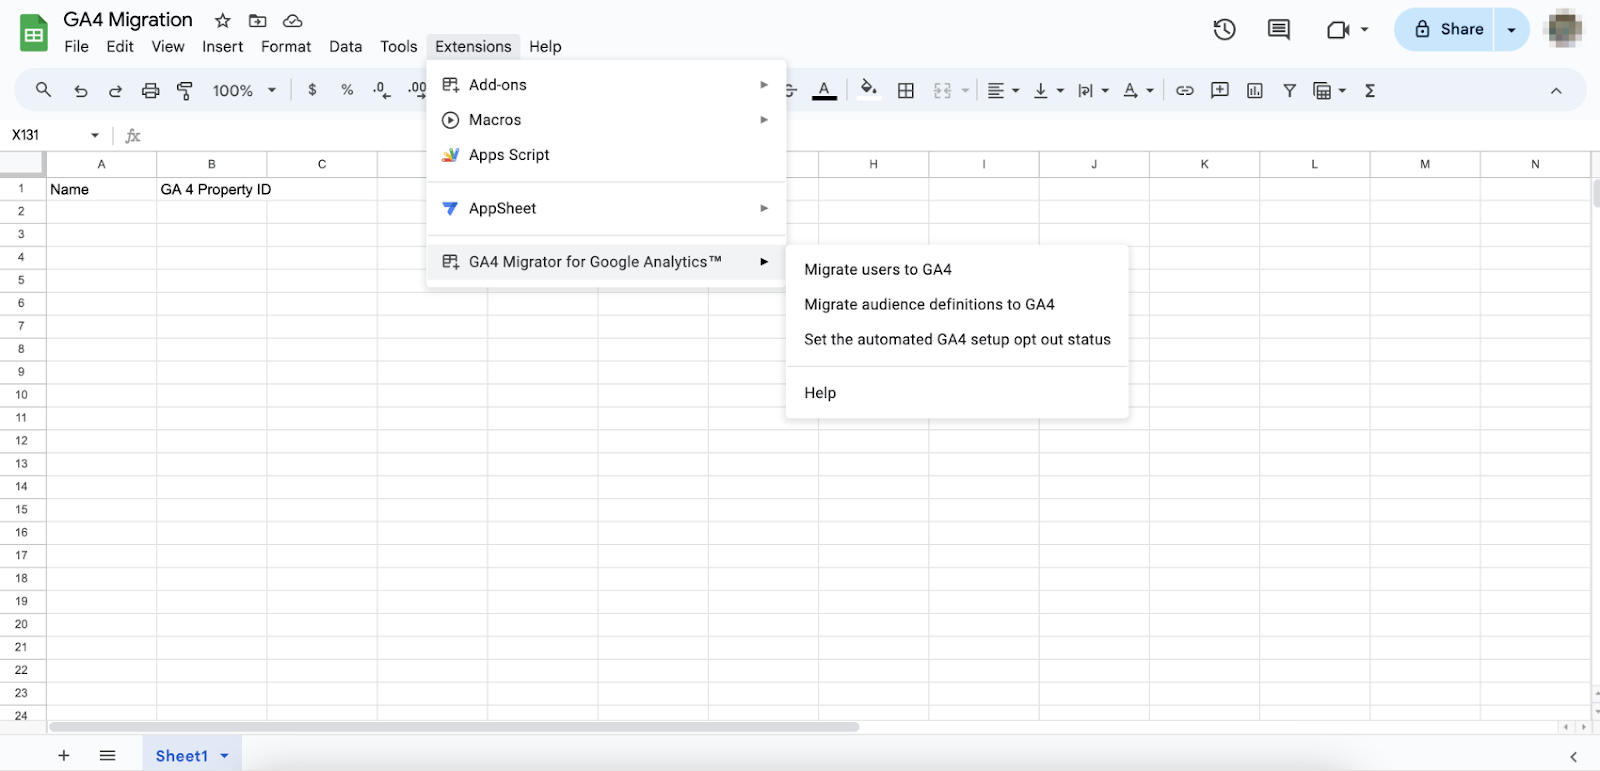Screen dimensions: 1600x771
Task: Open the text rotation dropdown
Action: coord(1138,91)
